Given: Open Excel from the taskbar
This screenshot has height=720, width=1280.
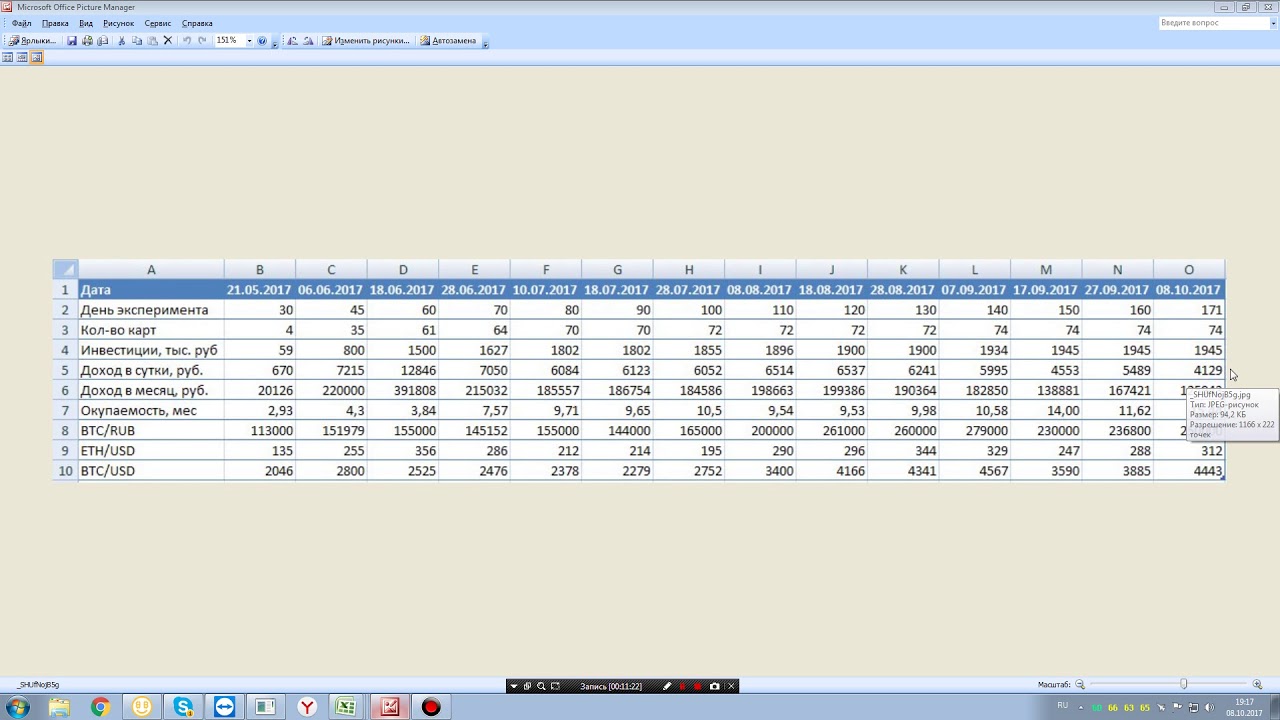Looking at the screenshot, I should click(346, 707).
